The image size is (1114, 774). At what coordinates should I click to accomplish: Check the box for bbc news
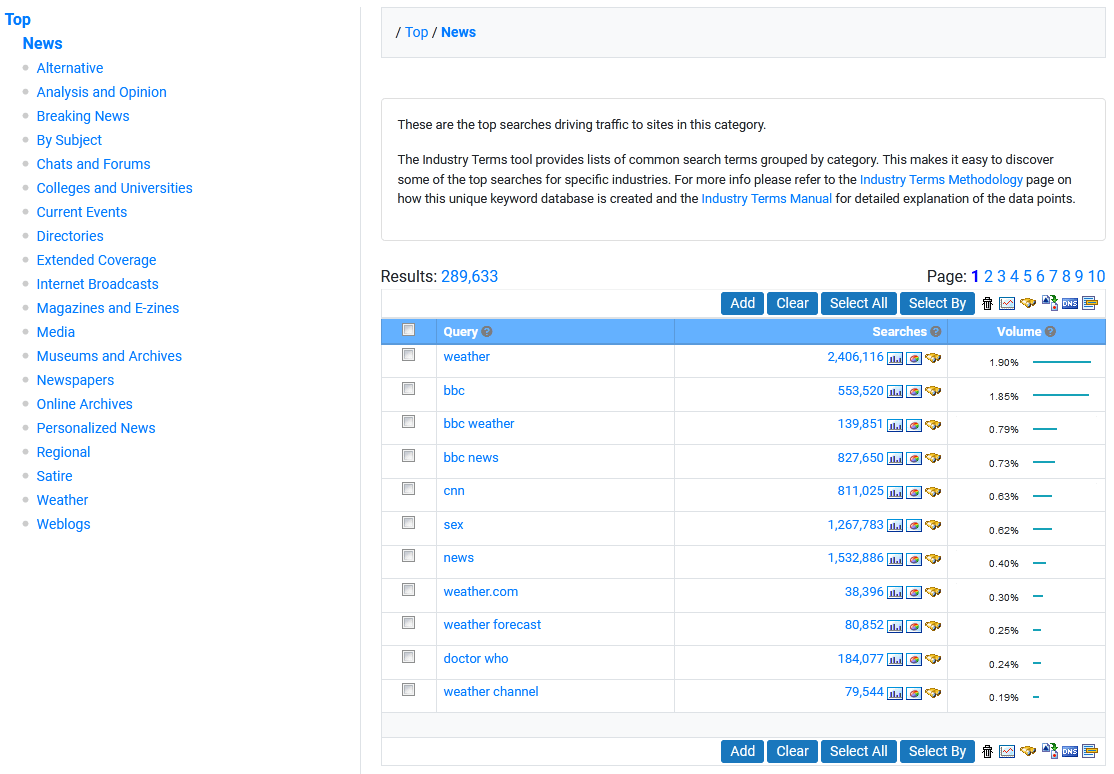click(409, 456)
